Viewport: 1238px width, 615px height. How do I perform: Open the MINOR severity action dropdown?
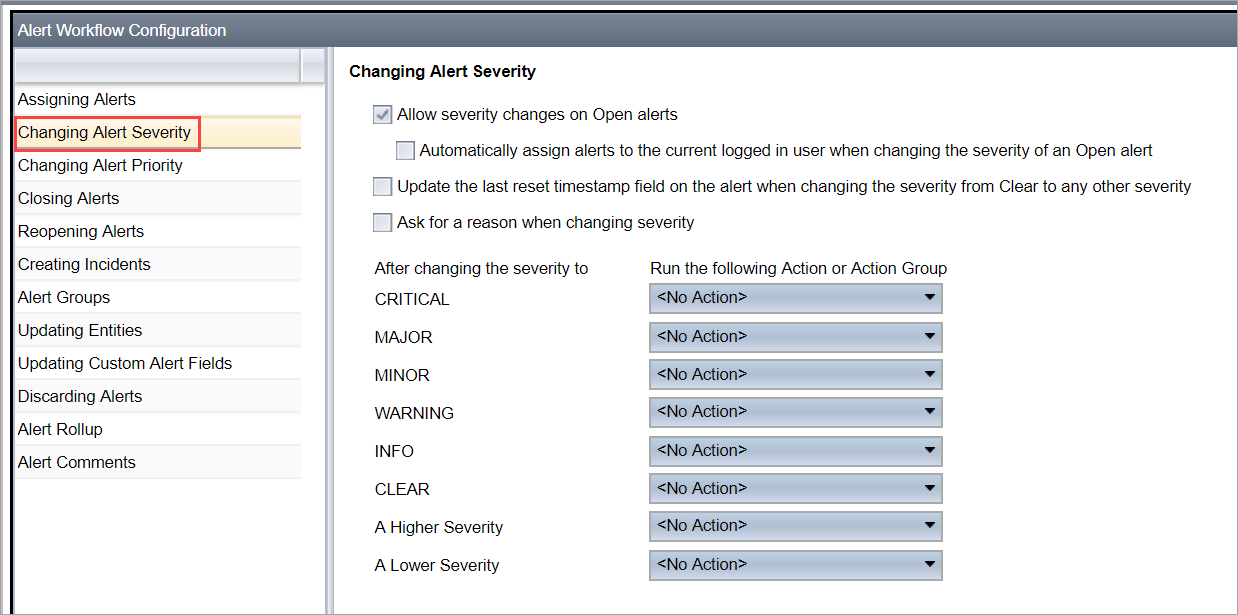click(x=796, y=375)
